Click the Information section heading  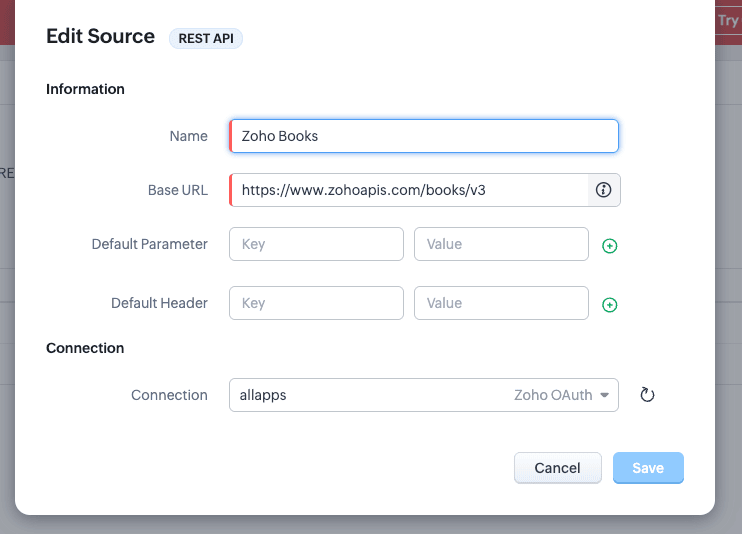(85, 89)
